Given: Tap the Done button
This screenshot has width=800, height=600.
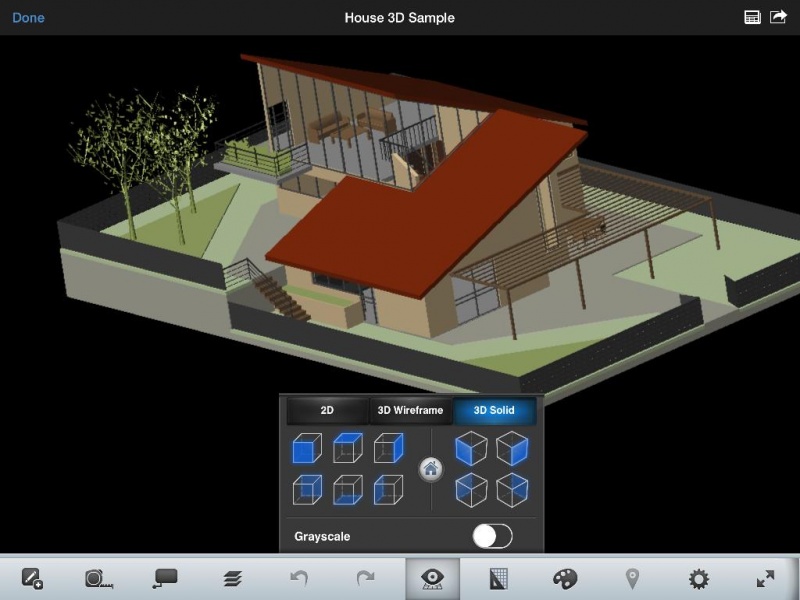Looking at the screenshot, I should (28, 18).
